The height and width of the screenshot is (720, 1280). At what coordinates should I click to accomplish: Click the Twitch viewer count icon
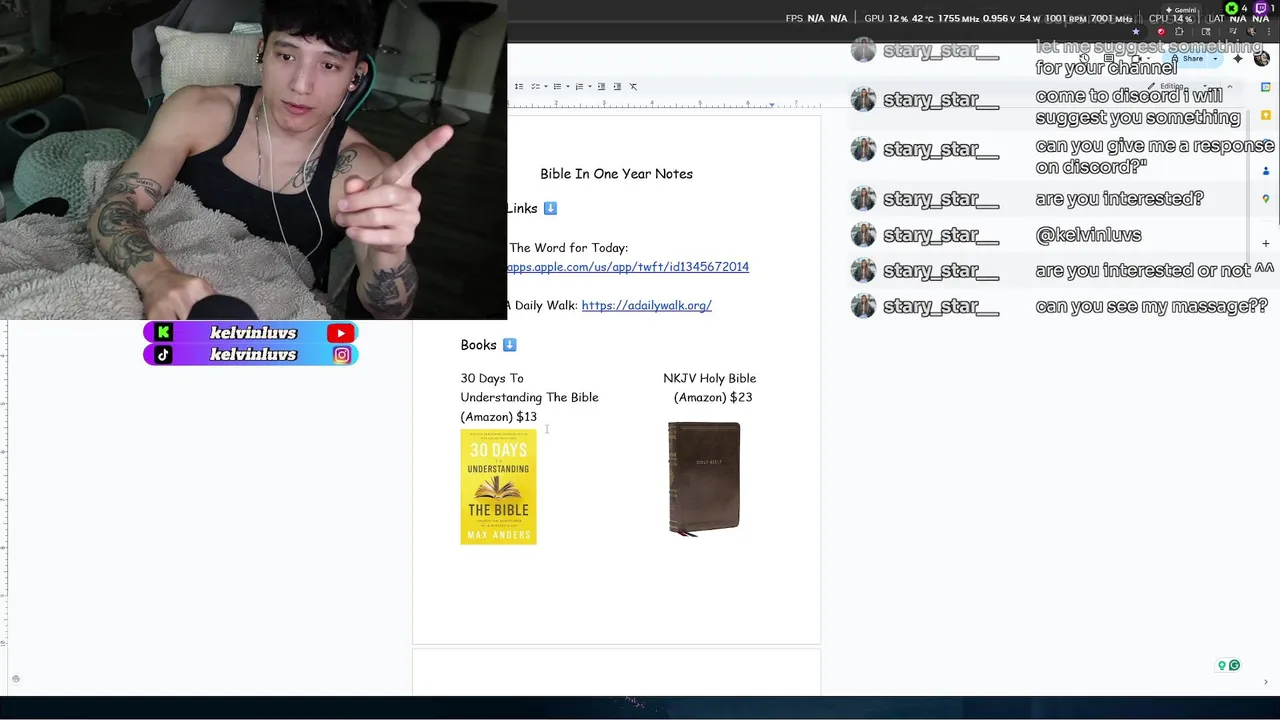point(1261,8)
